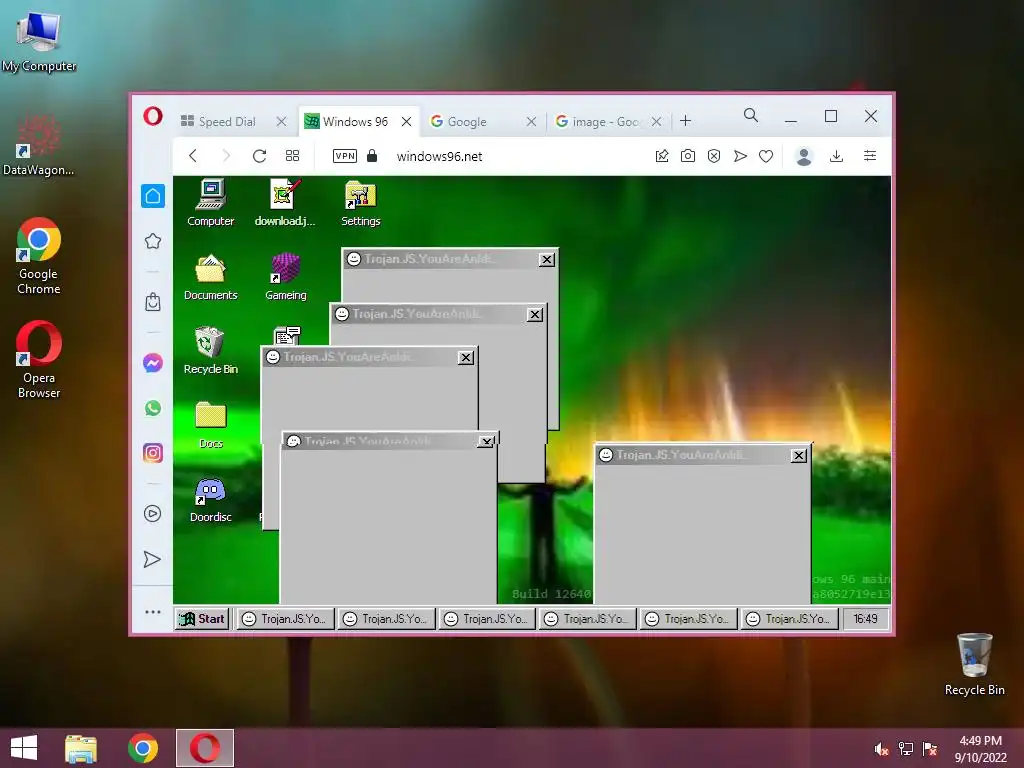This screenshot has height=768, width=1024.
Task: Select the Windows 96 Recycle Bin icon
Action: pyautogui.click(x=210, y=351)
